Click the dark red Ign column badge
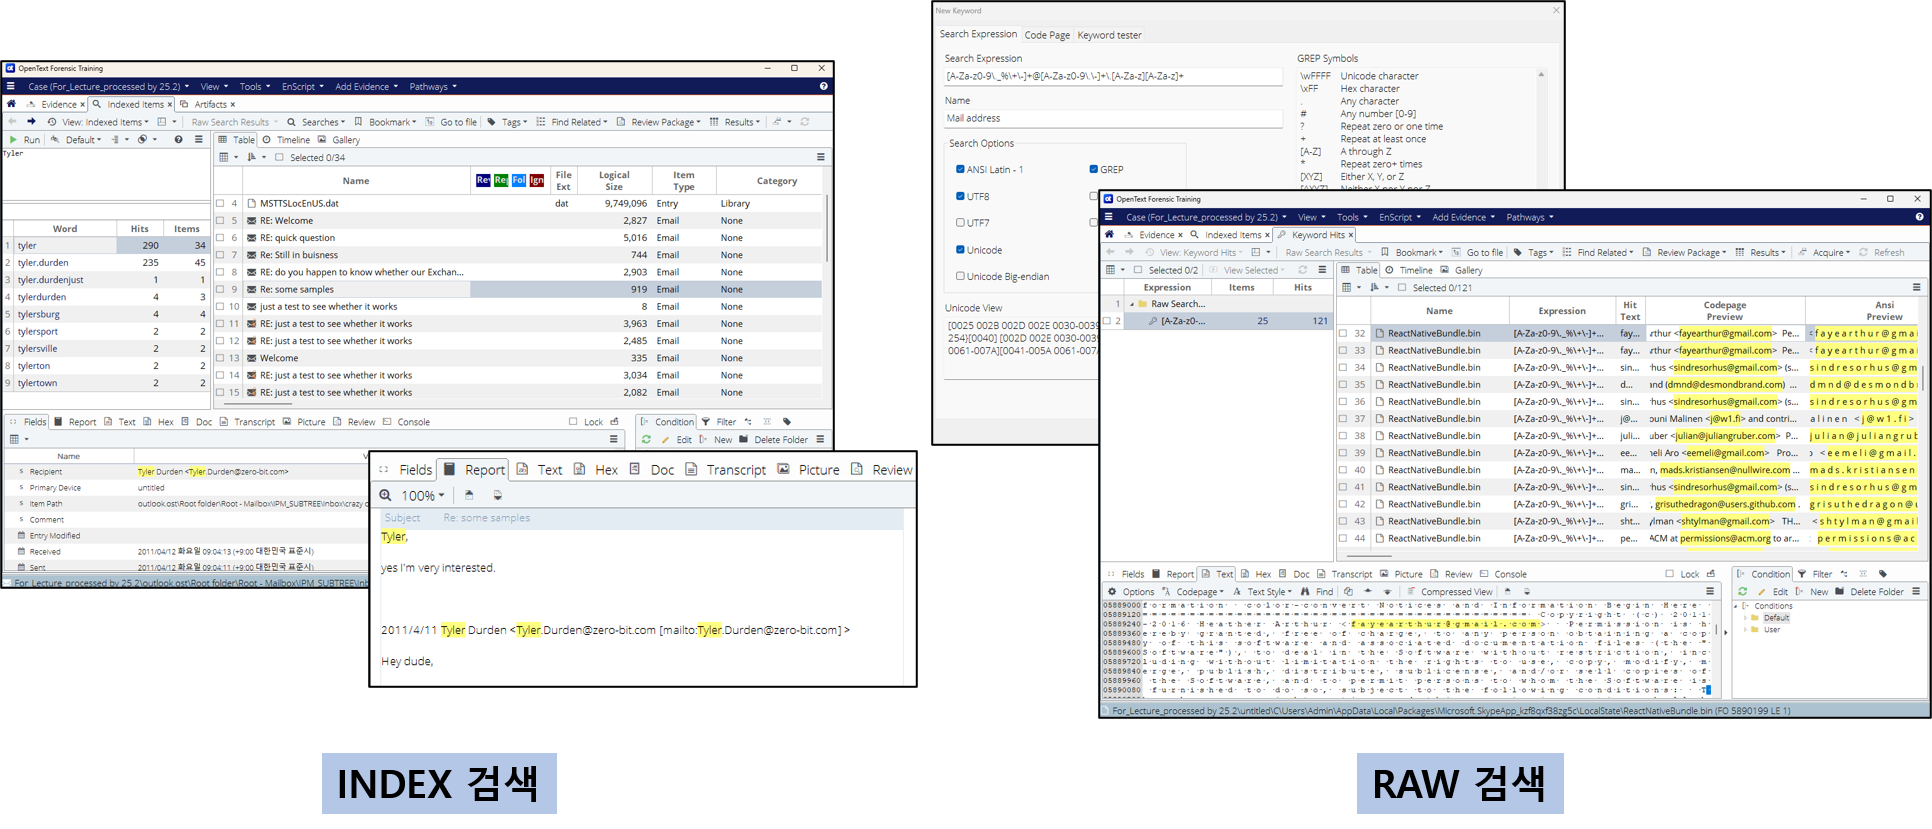This screenshot has width=1932, height=829. point(537,181)
